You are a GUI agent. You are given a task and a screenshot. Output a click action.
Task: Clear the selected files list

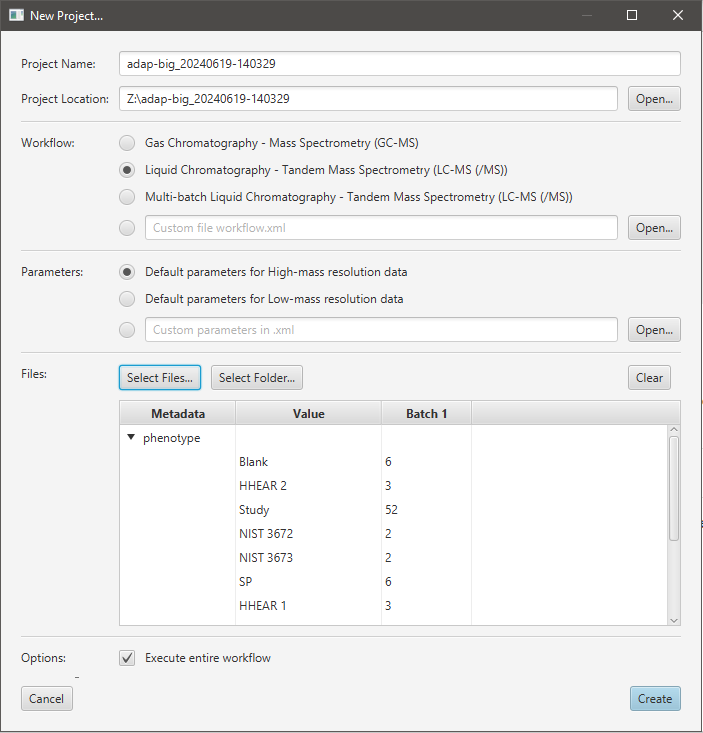pyautogui.click(x=649, y=377)
